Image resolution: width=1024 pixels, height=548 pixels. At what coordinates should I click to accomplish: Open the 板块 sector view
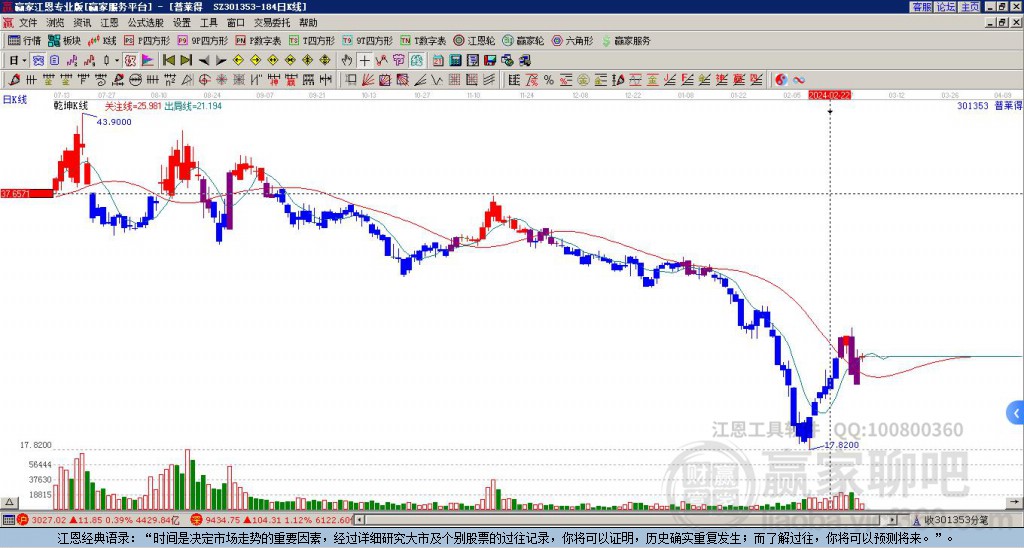point(64,40)
